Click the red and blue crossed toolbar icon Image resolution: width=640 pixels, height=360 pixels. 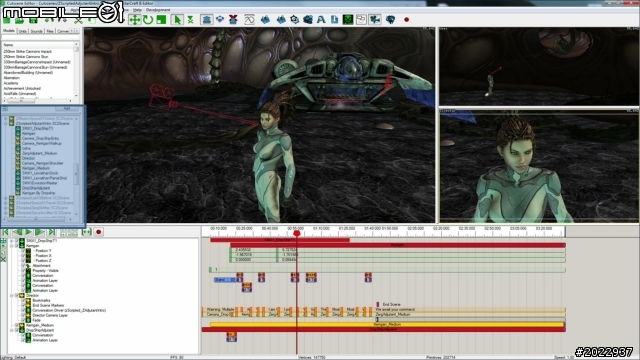click(x=233, y=20)
